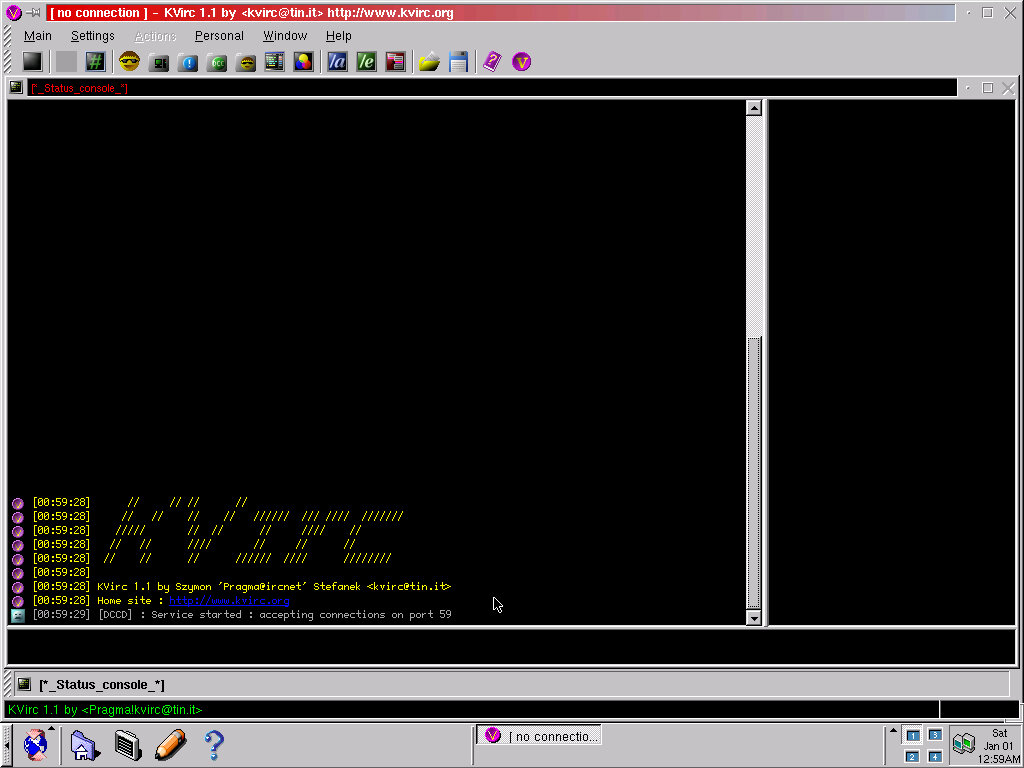Select the 'occ' toolbar icon
The width and height of the screenshot is (1024, 768).
click(218, 61)
